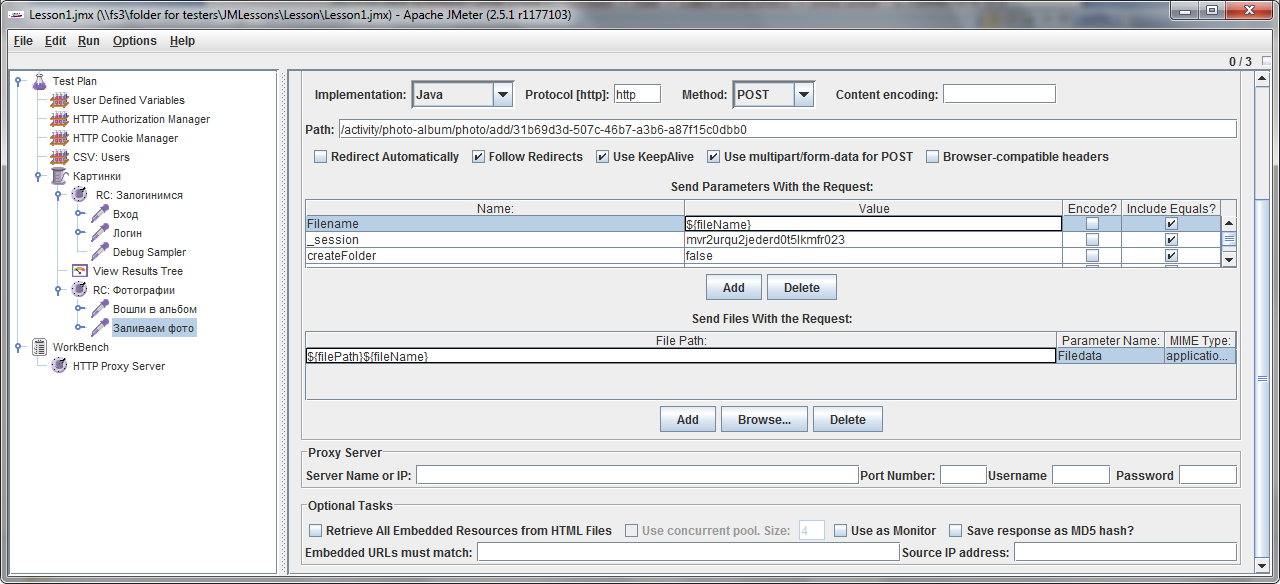The image size is (1280, 584).
Task: Click the Filedata parameter name cell
Action: tap(1110, 356)
